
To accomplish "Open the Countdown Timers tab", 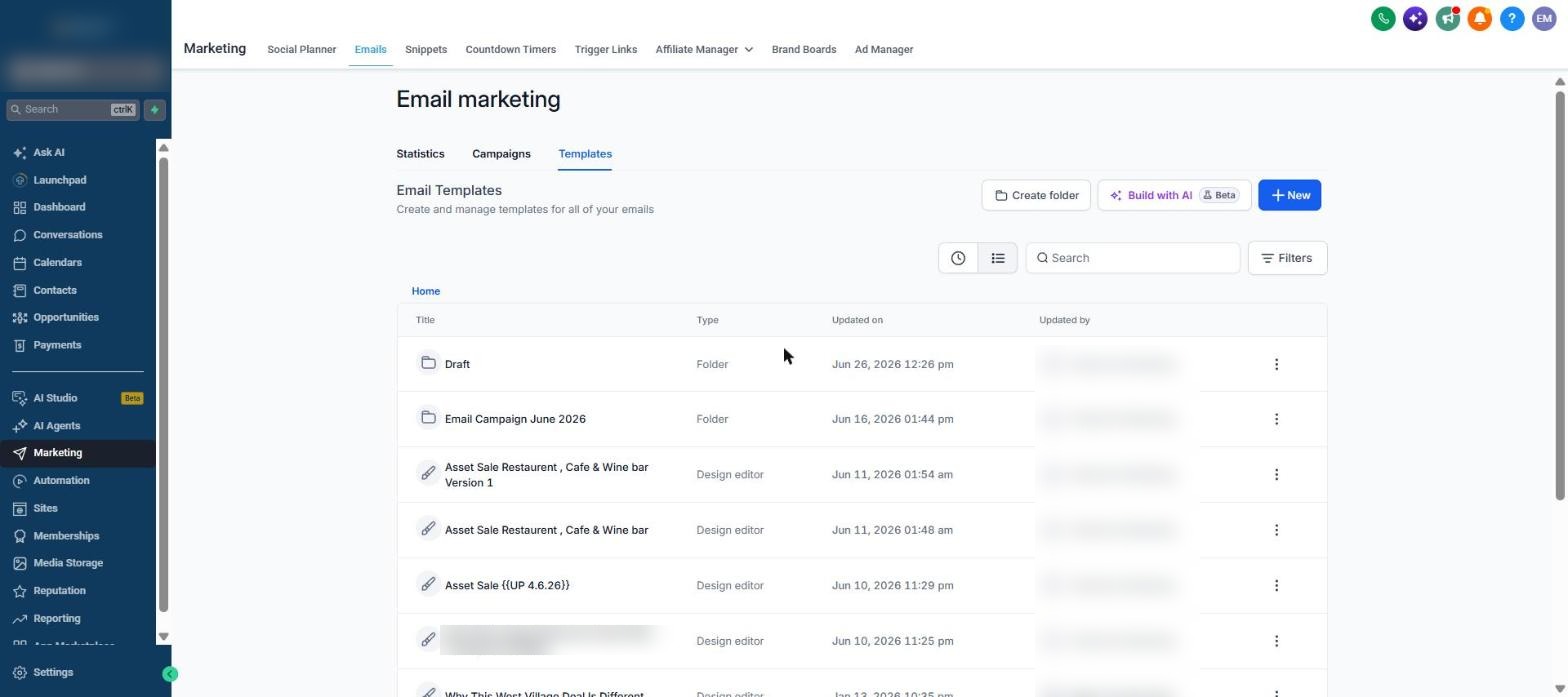I will click(x=510, y=49).
